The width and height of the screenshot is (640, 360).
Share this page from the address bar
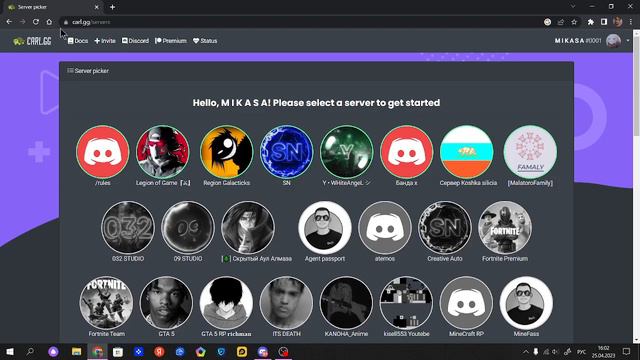coord(561,22)
